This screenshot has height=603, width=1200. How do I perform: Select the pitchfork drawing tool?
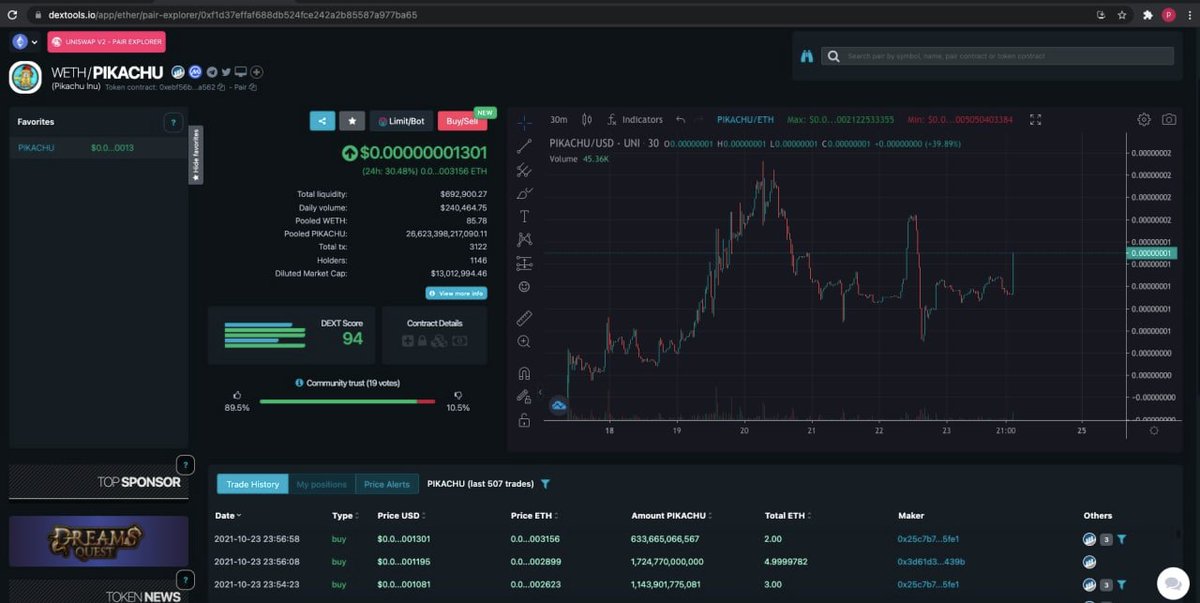(x=524, y=170)
